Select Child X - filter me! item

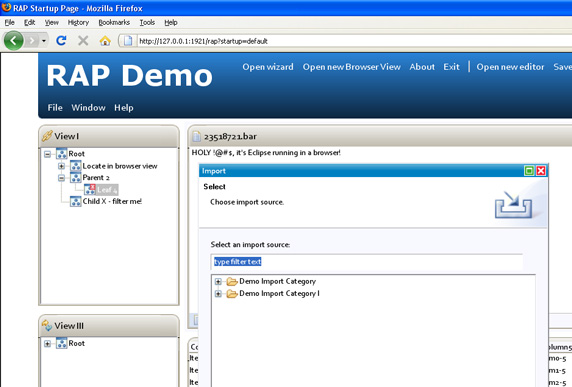coord(112,201)
